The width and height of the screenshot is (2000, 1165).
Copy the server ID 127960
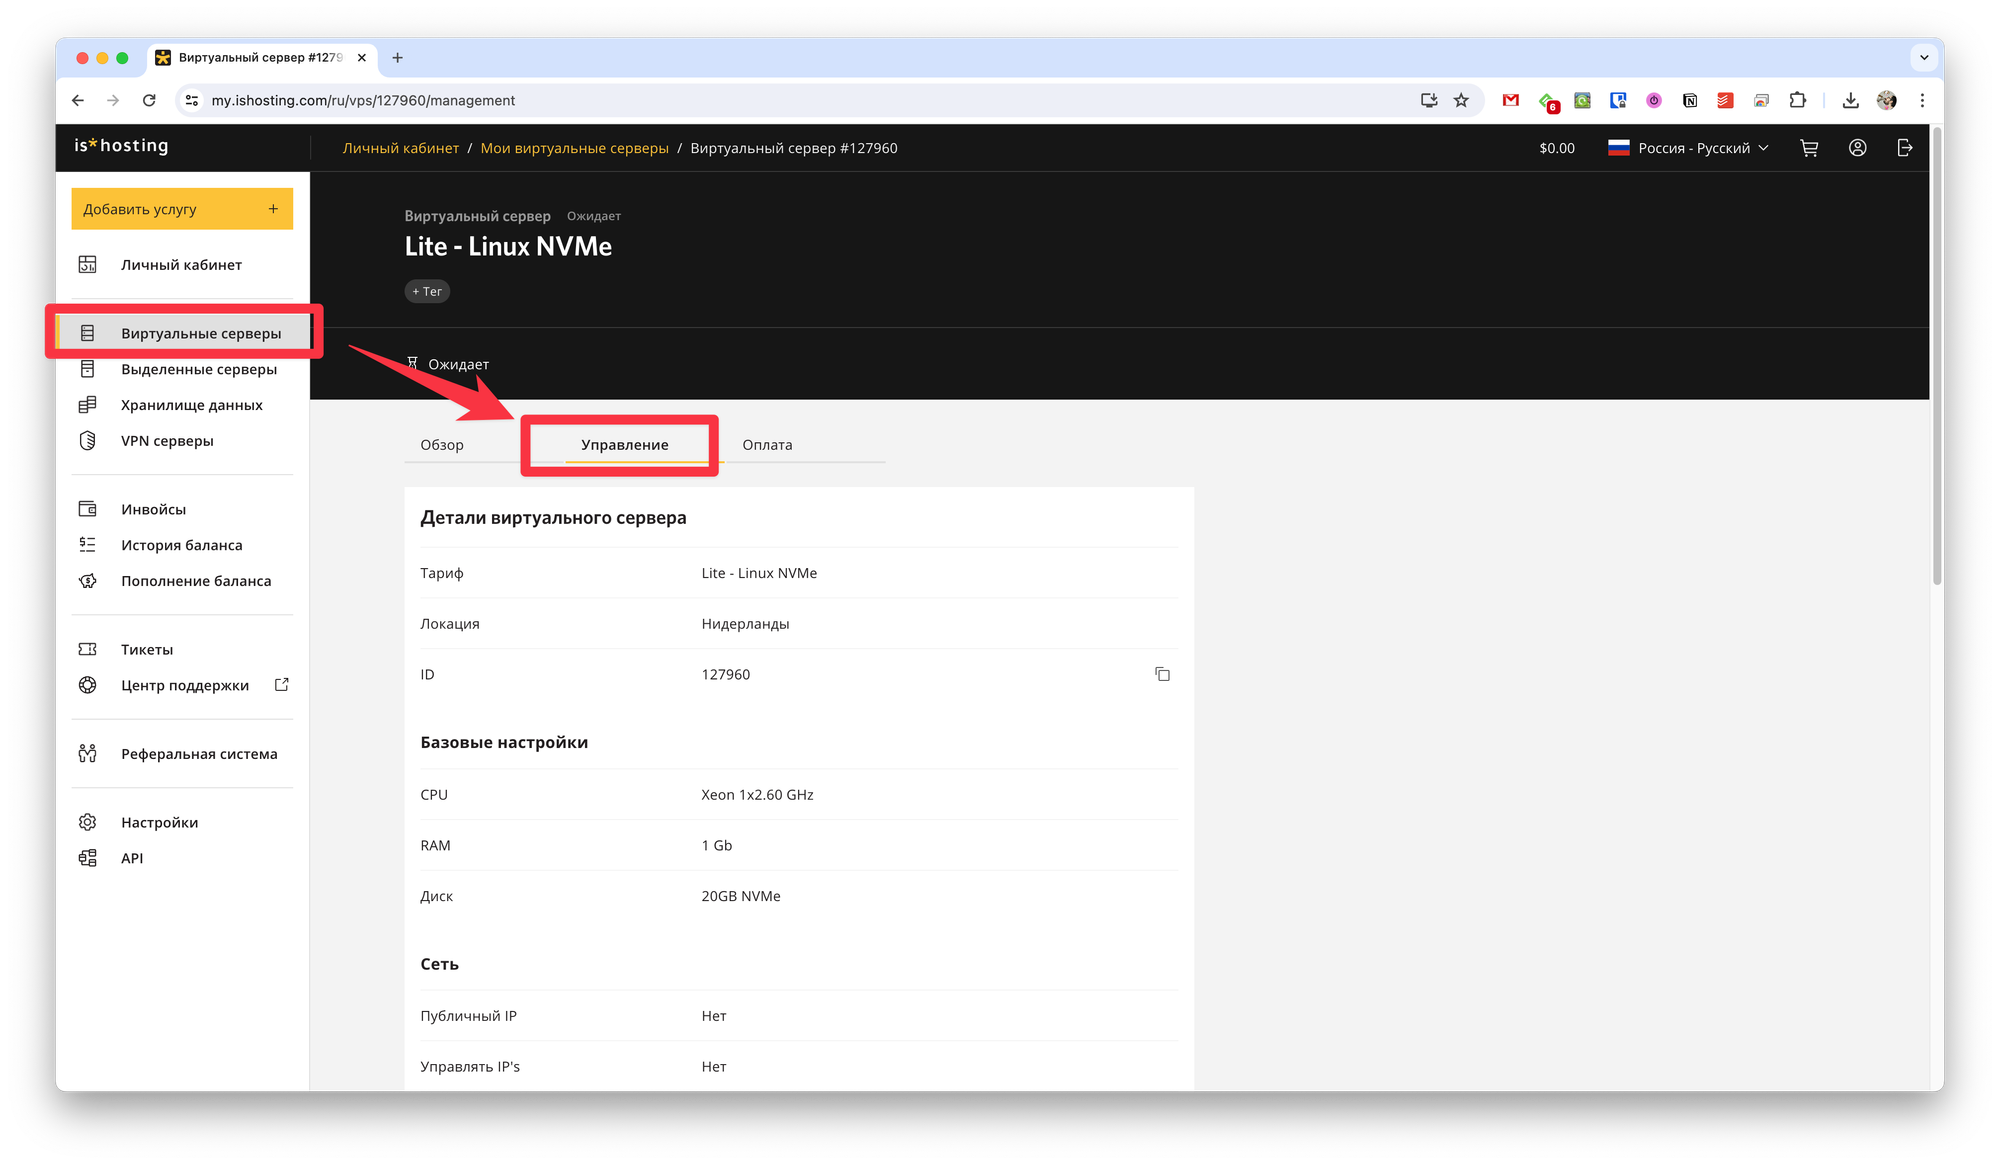point(1162,675)
